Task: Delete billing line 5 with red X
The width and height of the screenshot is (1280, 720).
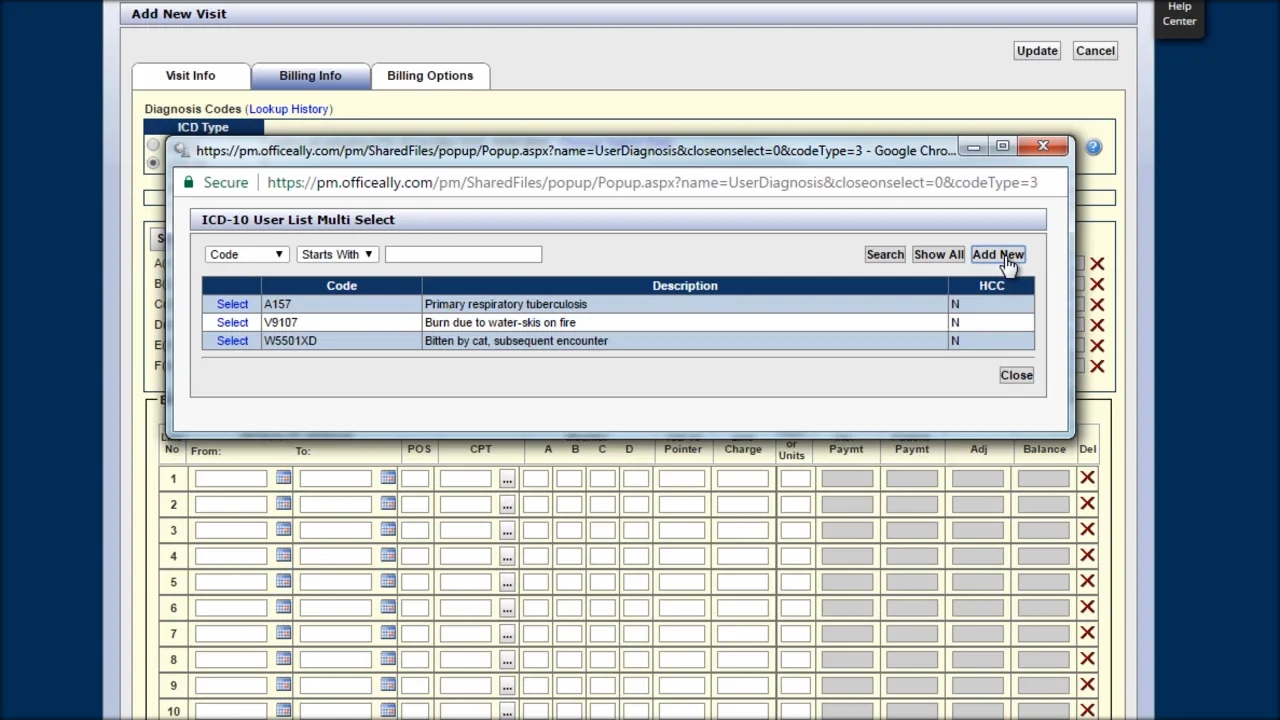Action: click(1087, 582)
